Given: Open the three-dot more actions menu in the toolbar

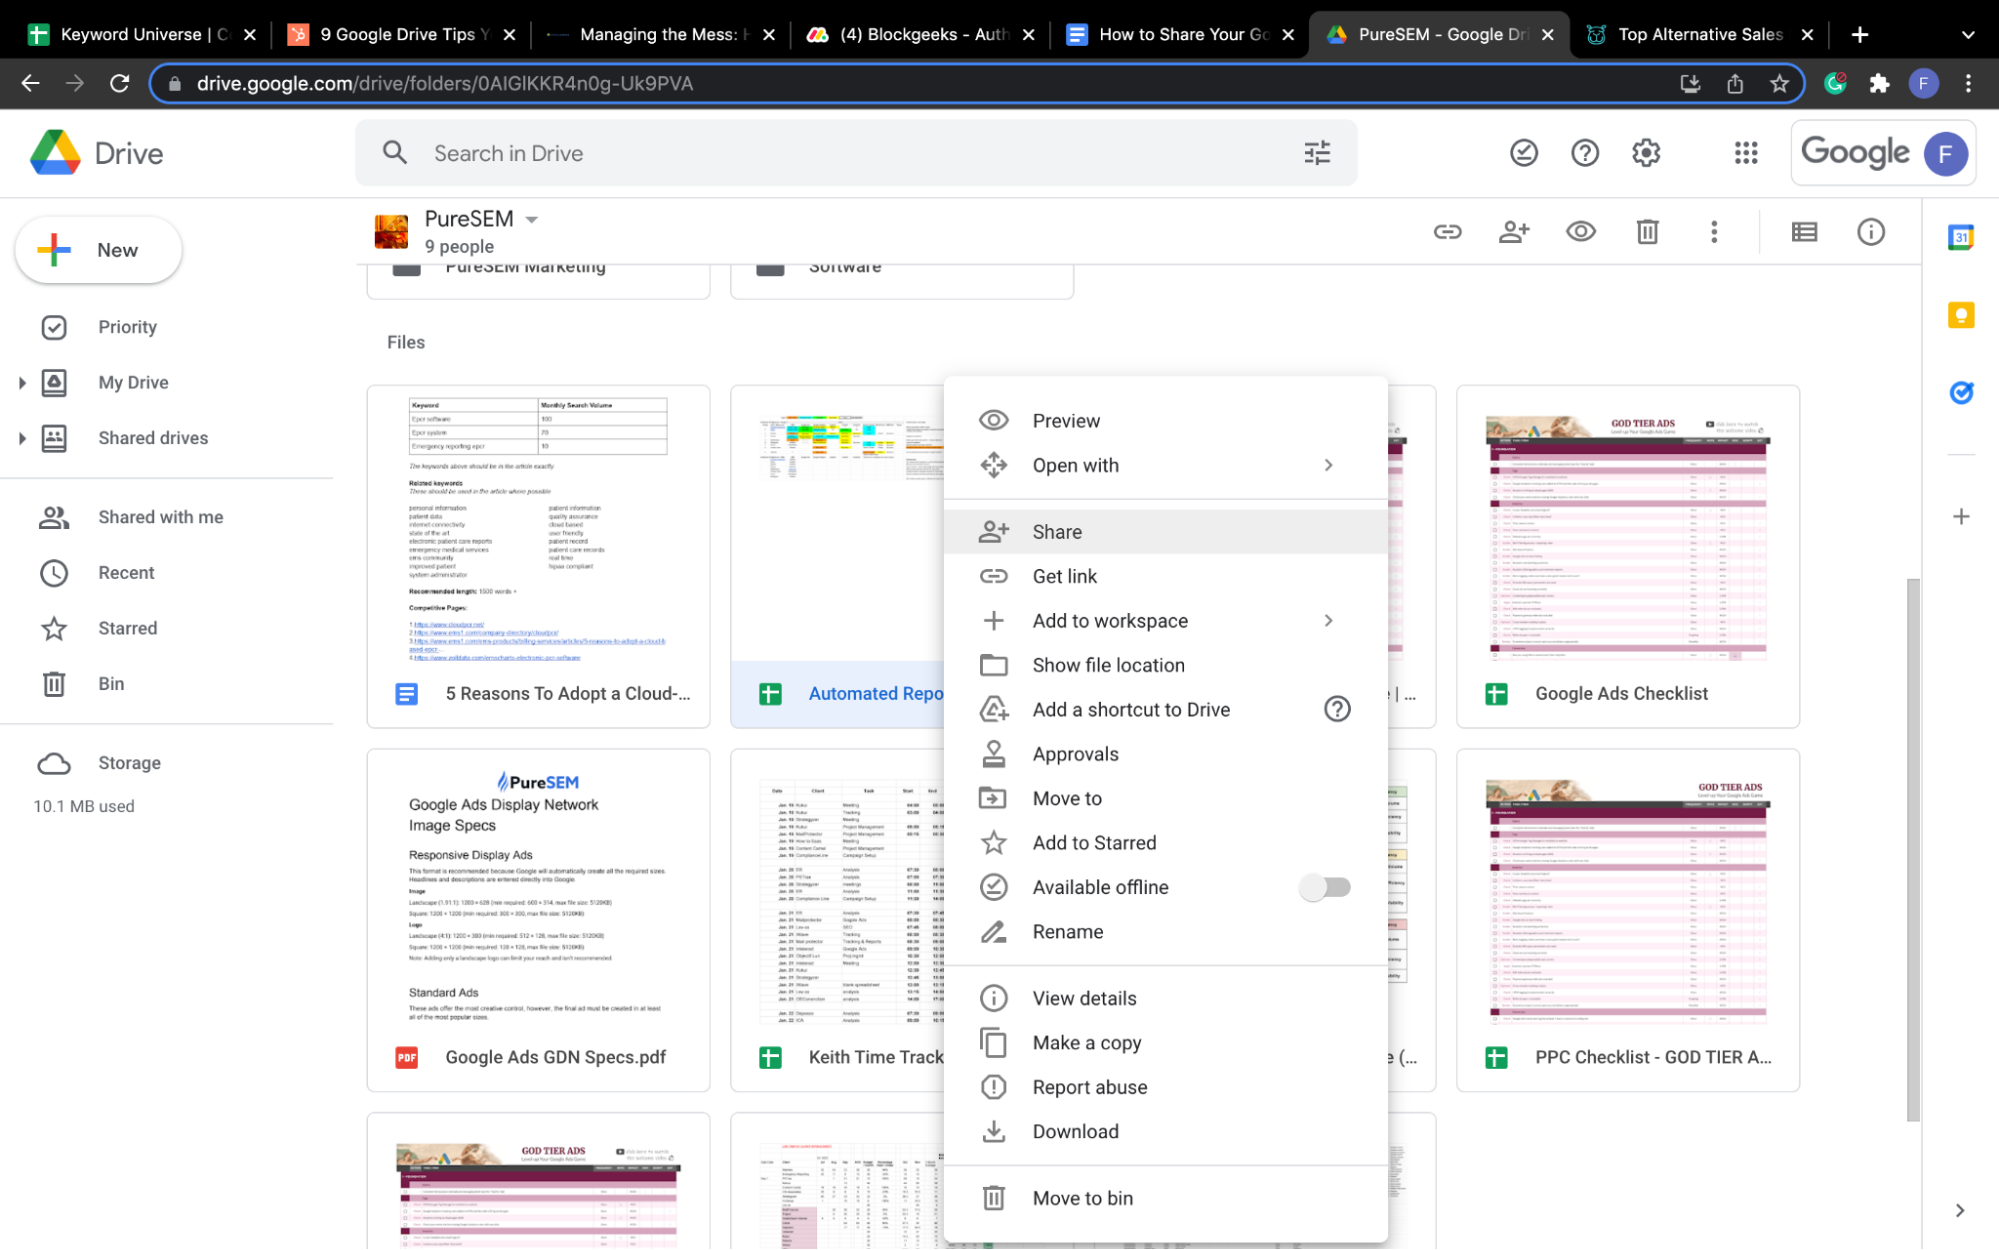Looking at the screenshot, I should point(1714,232).
